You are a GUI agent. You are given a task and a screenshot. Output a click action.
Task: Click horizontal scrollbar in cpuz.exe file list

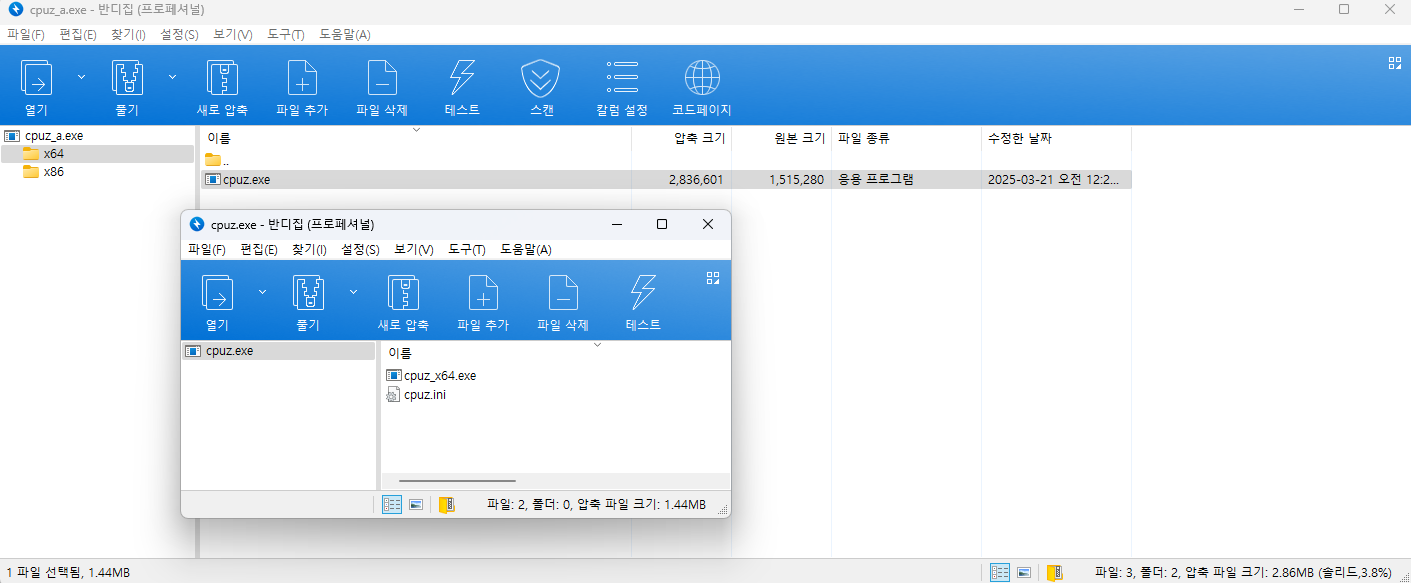coord(456,481)
